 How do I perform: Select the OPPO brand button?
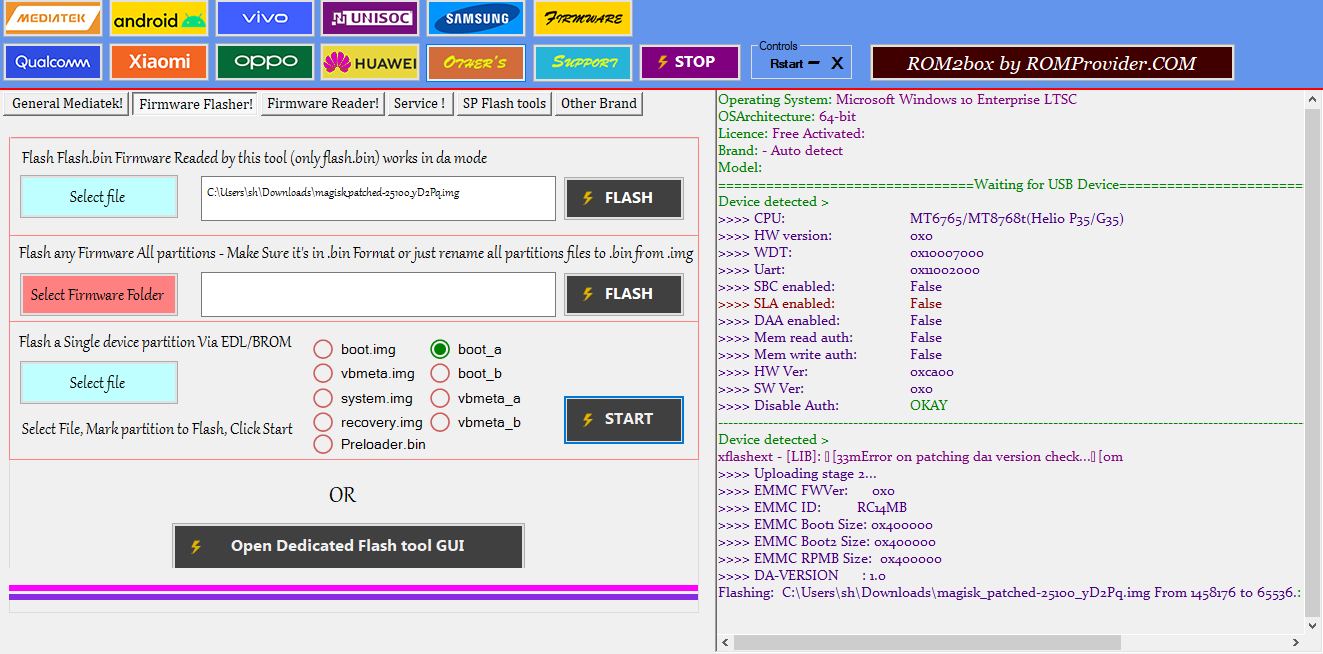coord(265,62)
